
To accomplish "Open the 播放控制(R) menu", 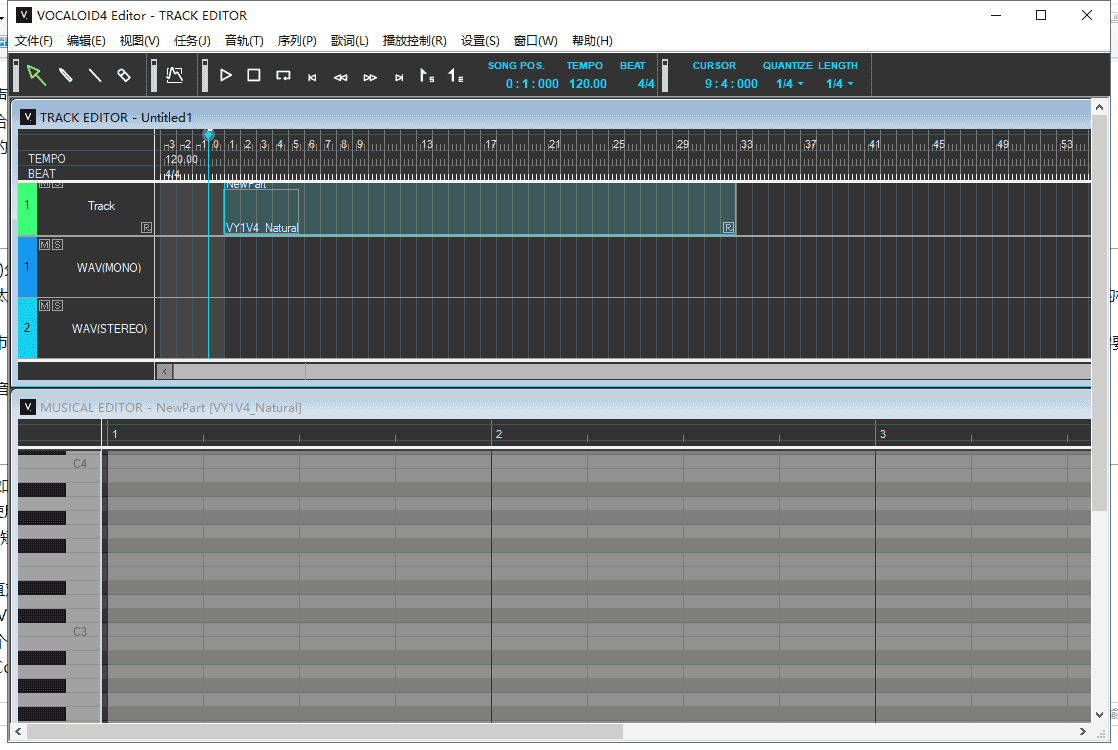I will pyautogui.click(x=414, y=41).
